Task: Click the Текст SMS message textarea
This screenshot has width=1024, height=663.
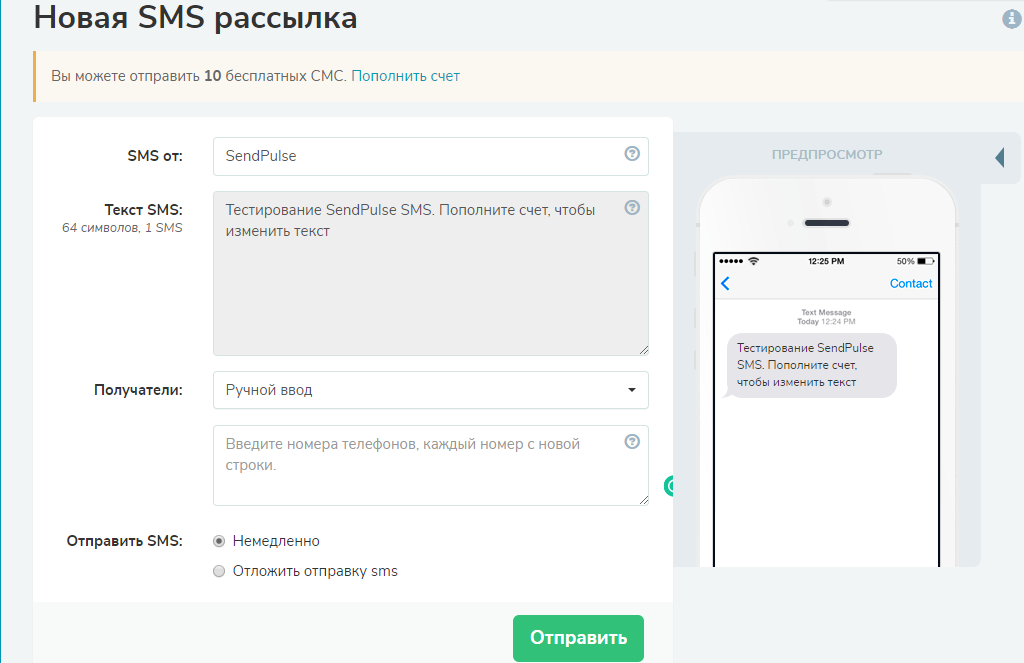Action: [430, 273]
